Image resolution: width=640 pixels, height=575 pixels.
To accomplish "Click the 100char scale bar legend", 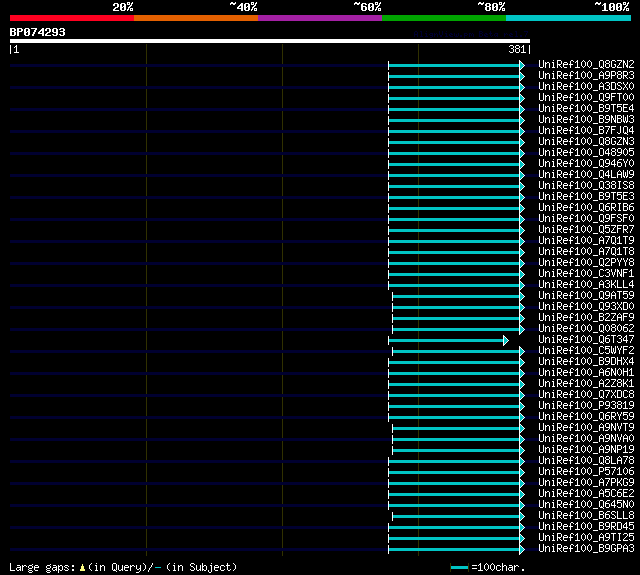I will tap(460, 568).
